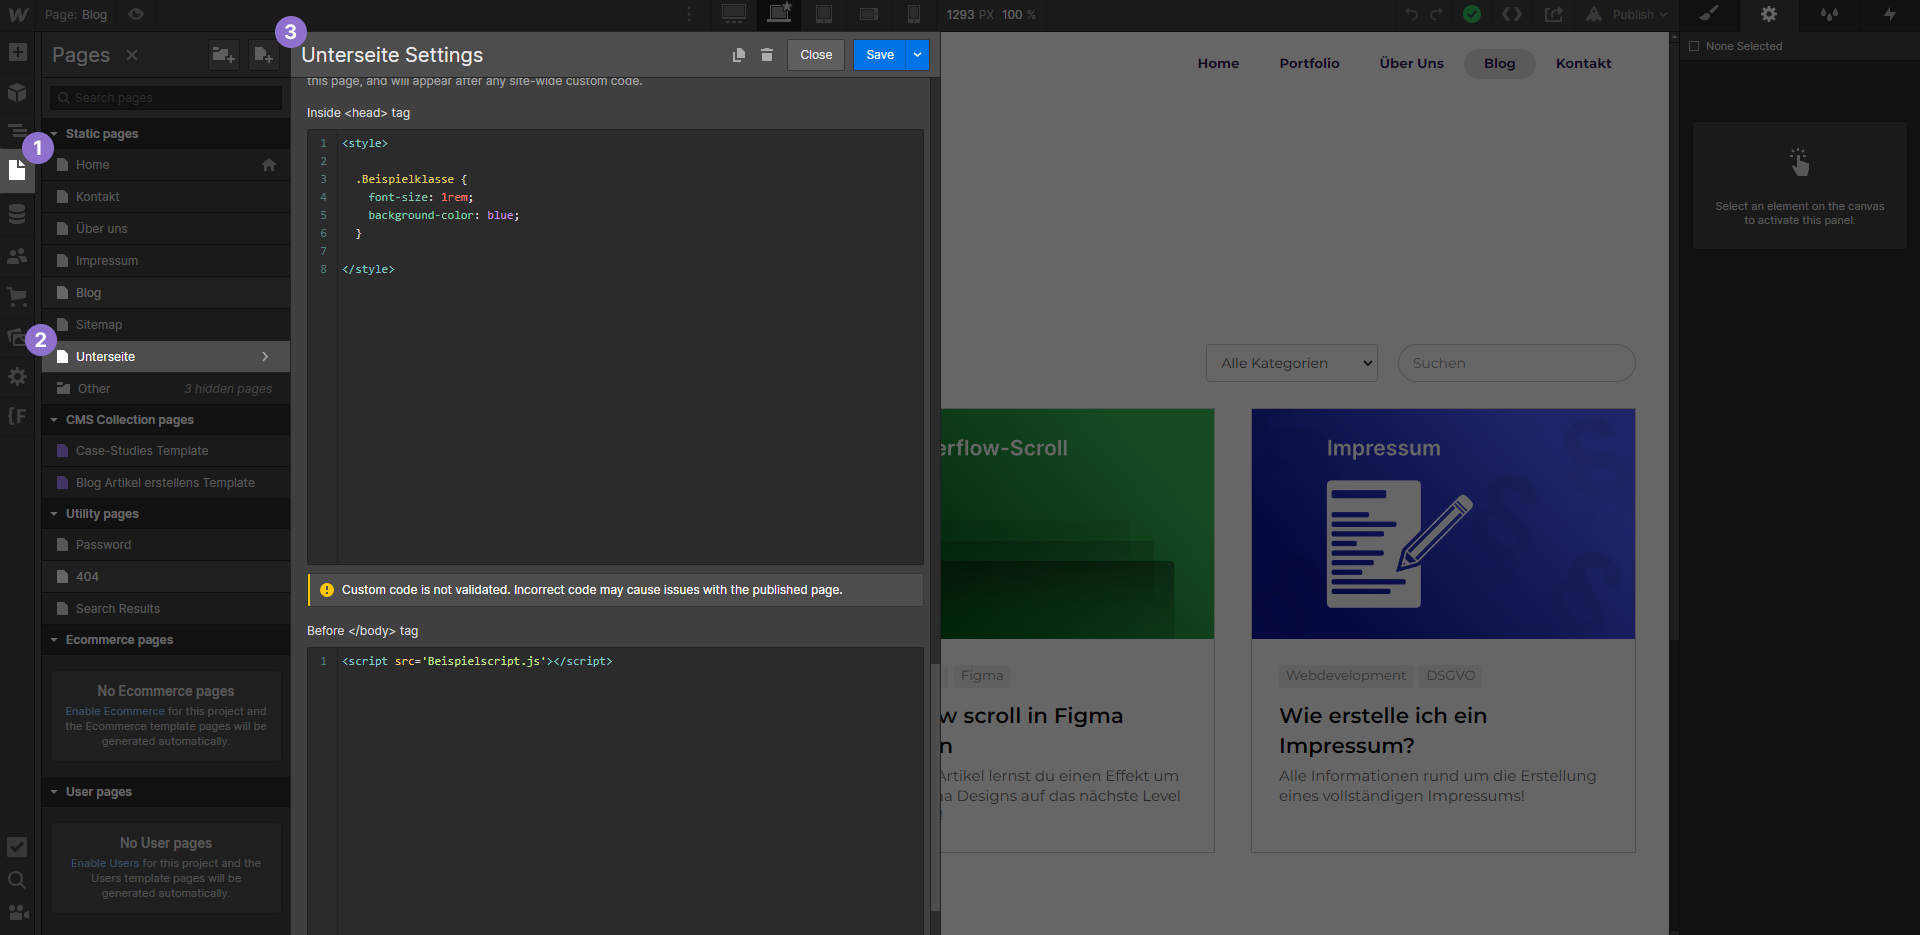Create a new page folder
Viewport: 1920px width, 935px height.
click(x=223, y=55)
